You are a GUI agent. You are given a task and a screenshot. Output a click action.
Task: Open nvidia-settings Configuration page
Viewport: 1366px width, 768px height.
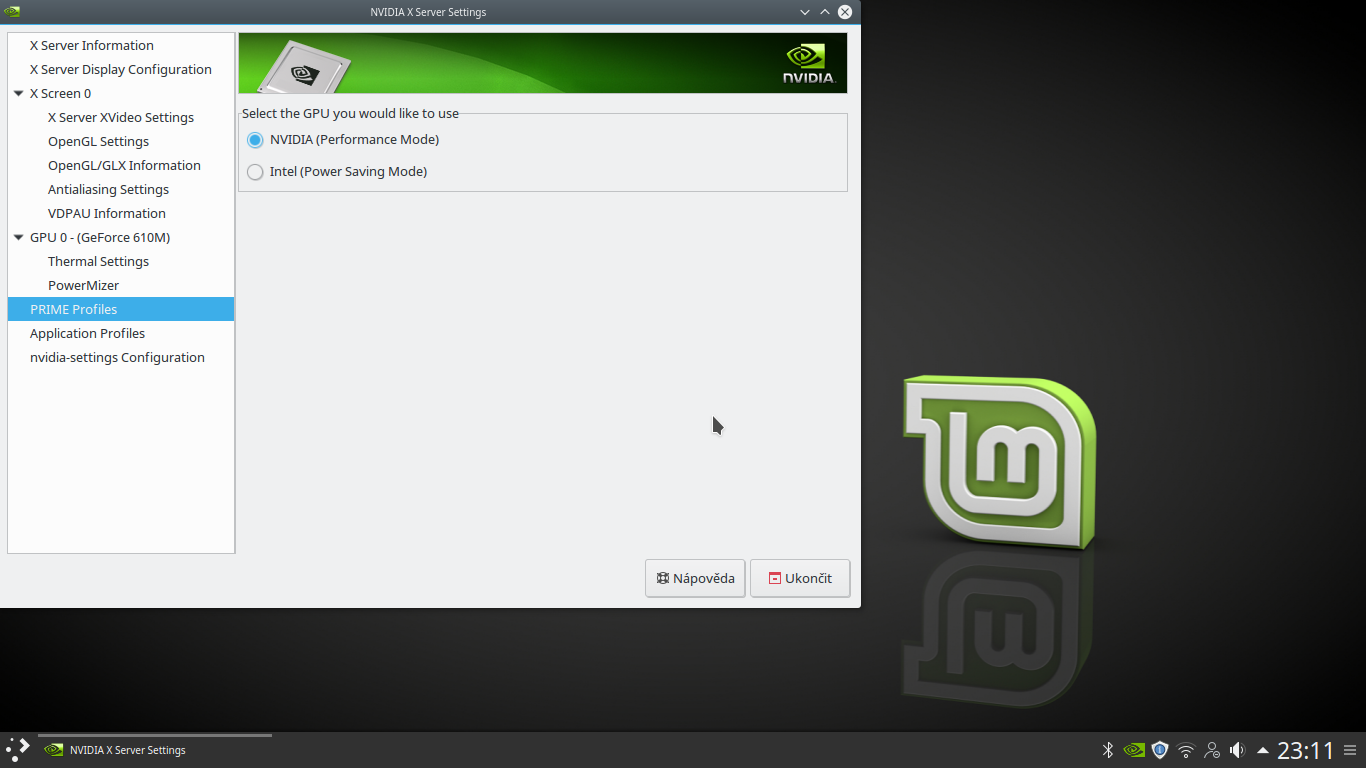click(117, 357)
